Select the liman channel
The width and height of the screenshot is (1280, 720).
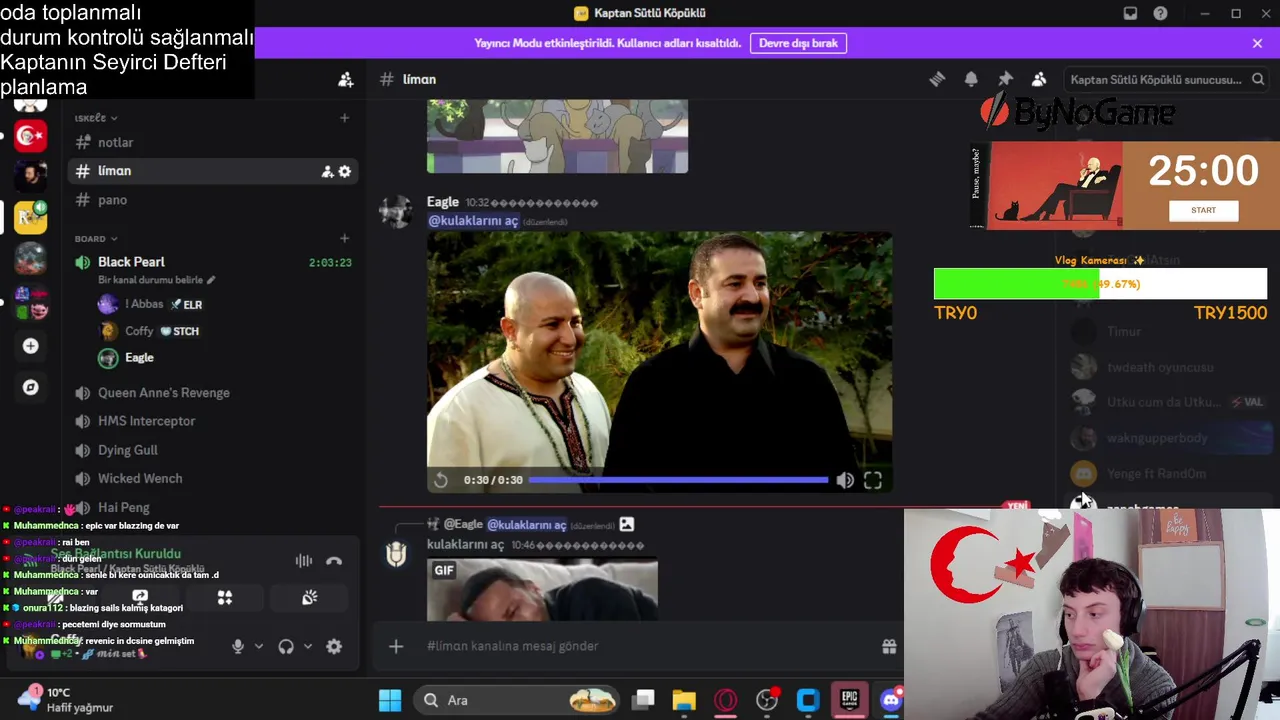point(212,171)
